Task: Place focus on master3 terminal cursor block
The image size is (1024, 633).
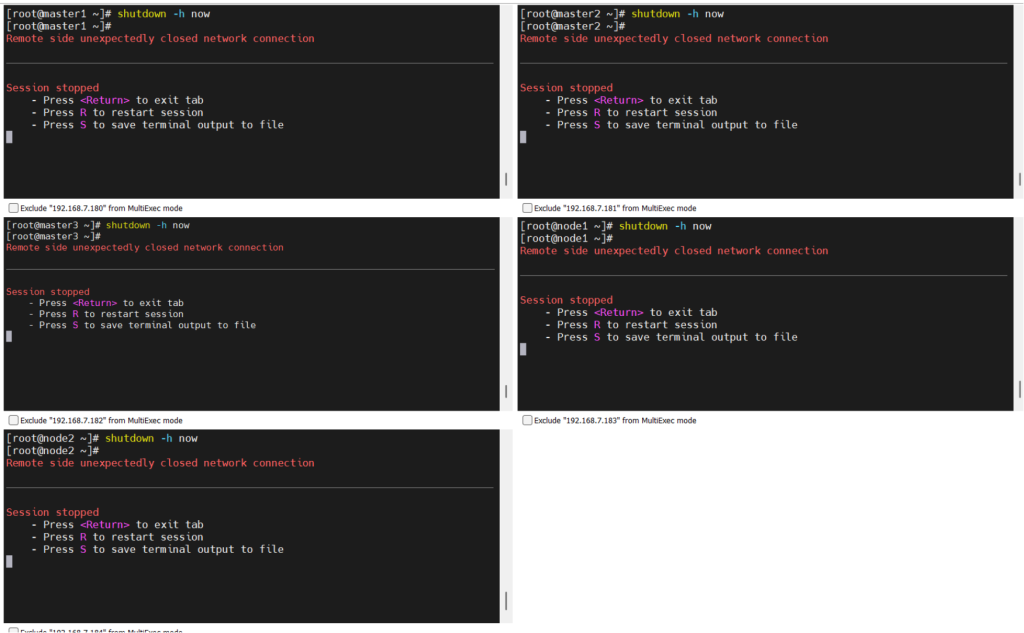Action: pos(9,337)
